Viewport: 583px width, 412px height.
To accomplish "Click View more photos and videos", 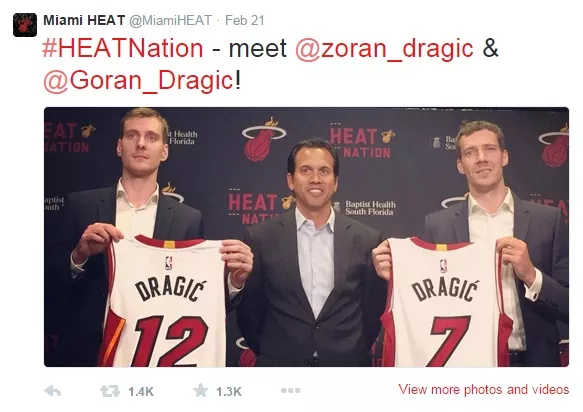I will (483, 389).
